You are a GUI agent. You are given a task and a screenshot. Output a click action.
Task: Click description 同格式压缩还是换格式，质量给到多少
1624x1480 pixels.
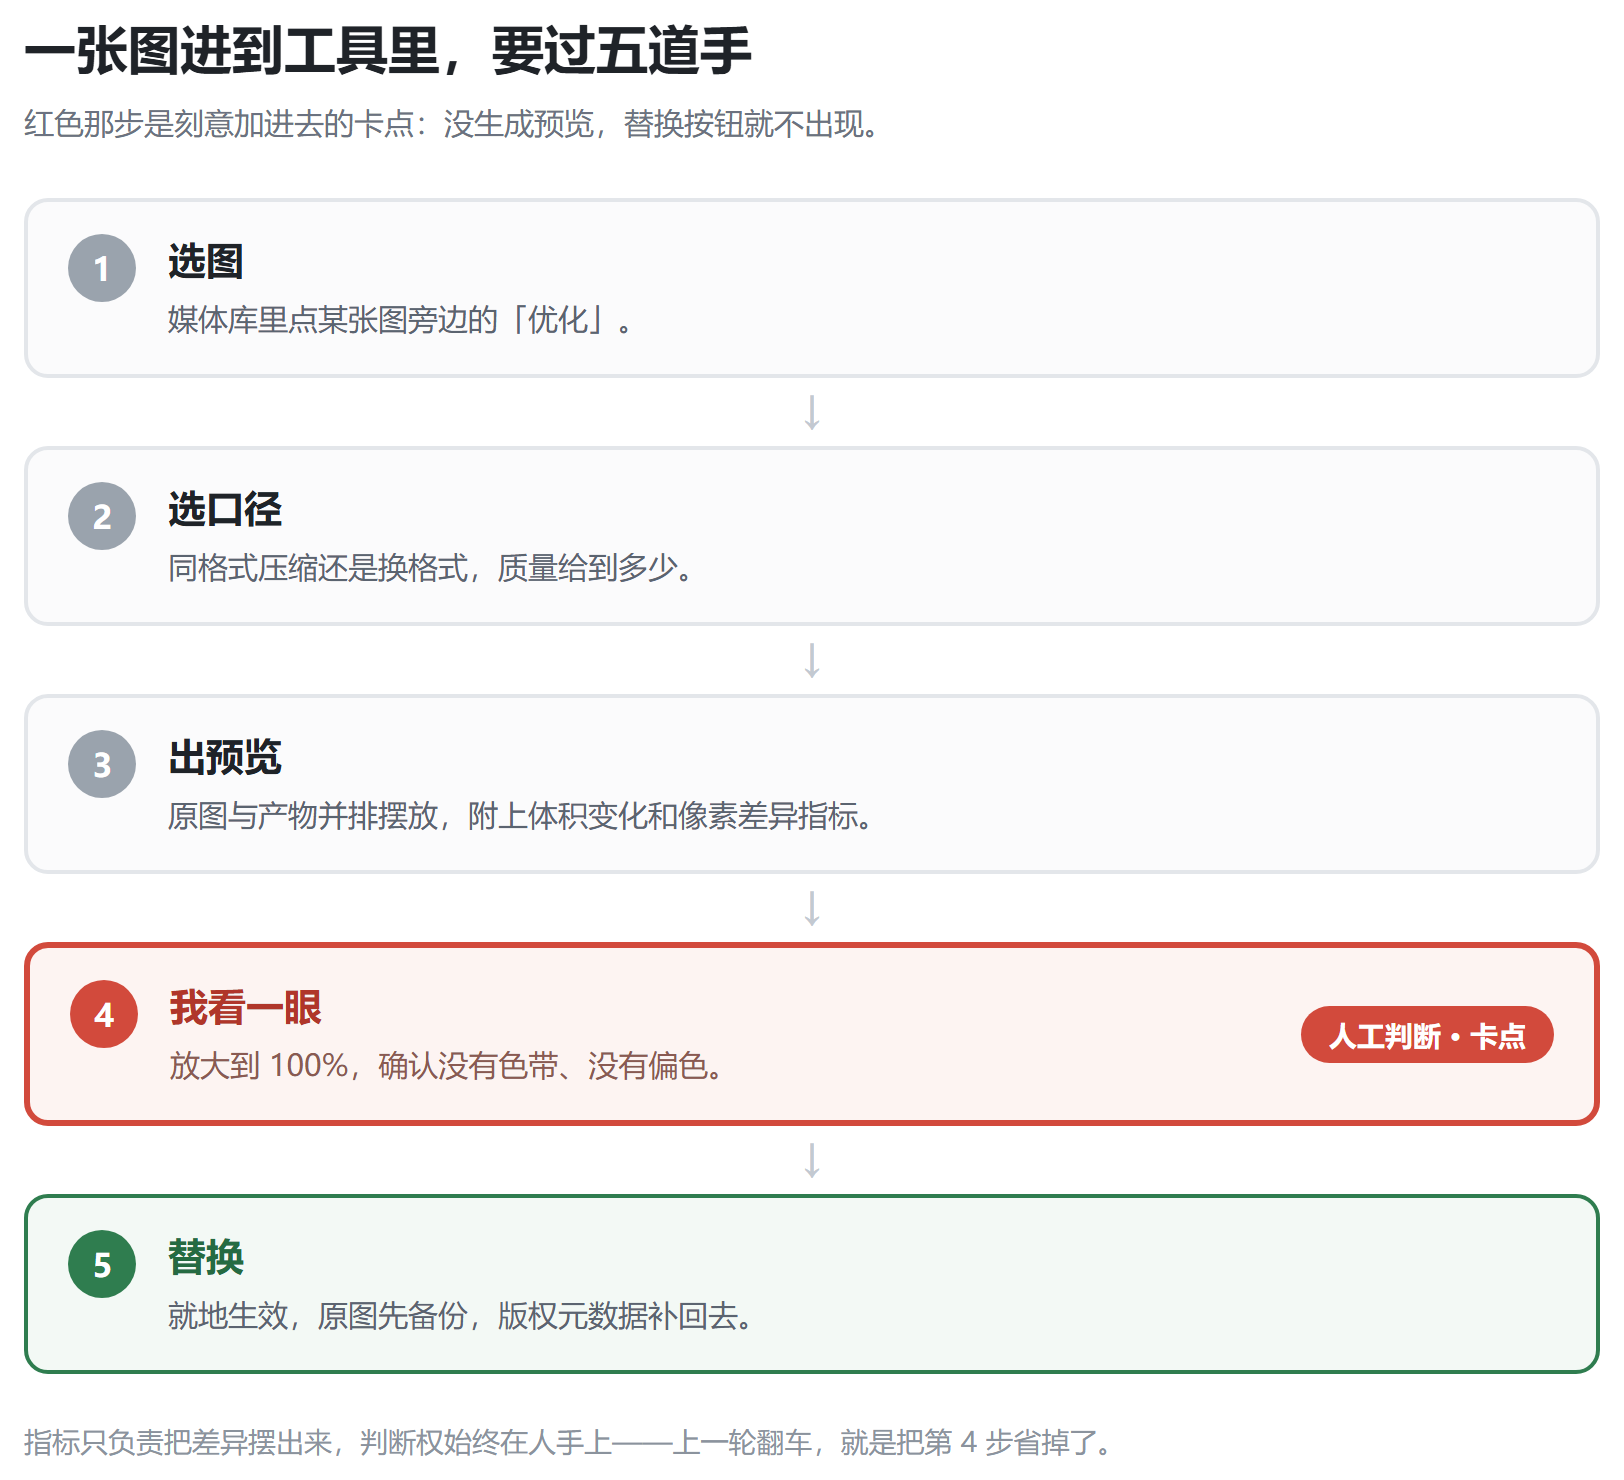tap(431, 568)
